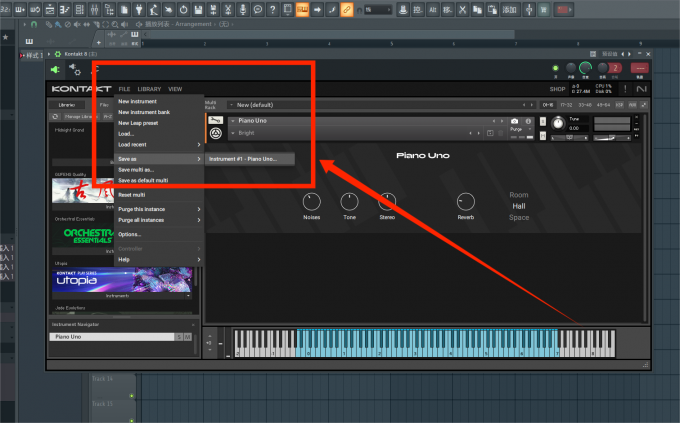
Task: Expand Purge all instances submenu
Action: (159, 220)
